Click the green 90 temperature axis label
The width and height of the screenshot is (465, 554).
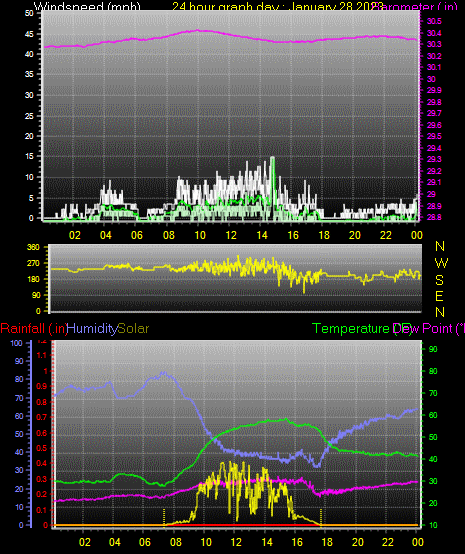click(x=433, y=349)
